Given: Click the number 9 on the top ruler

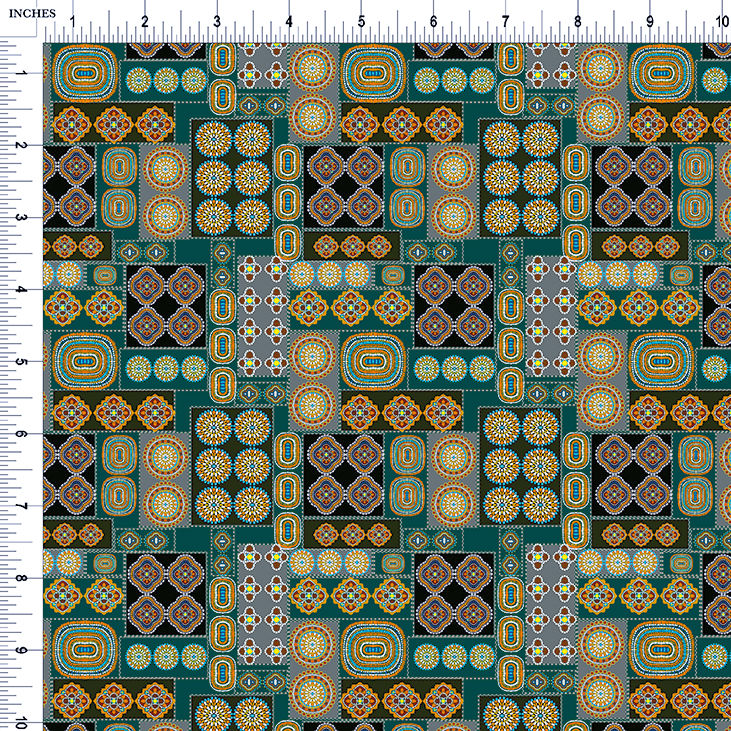Looking at the screenshot, I should (650, 21).
